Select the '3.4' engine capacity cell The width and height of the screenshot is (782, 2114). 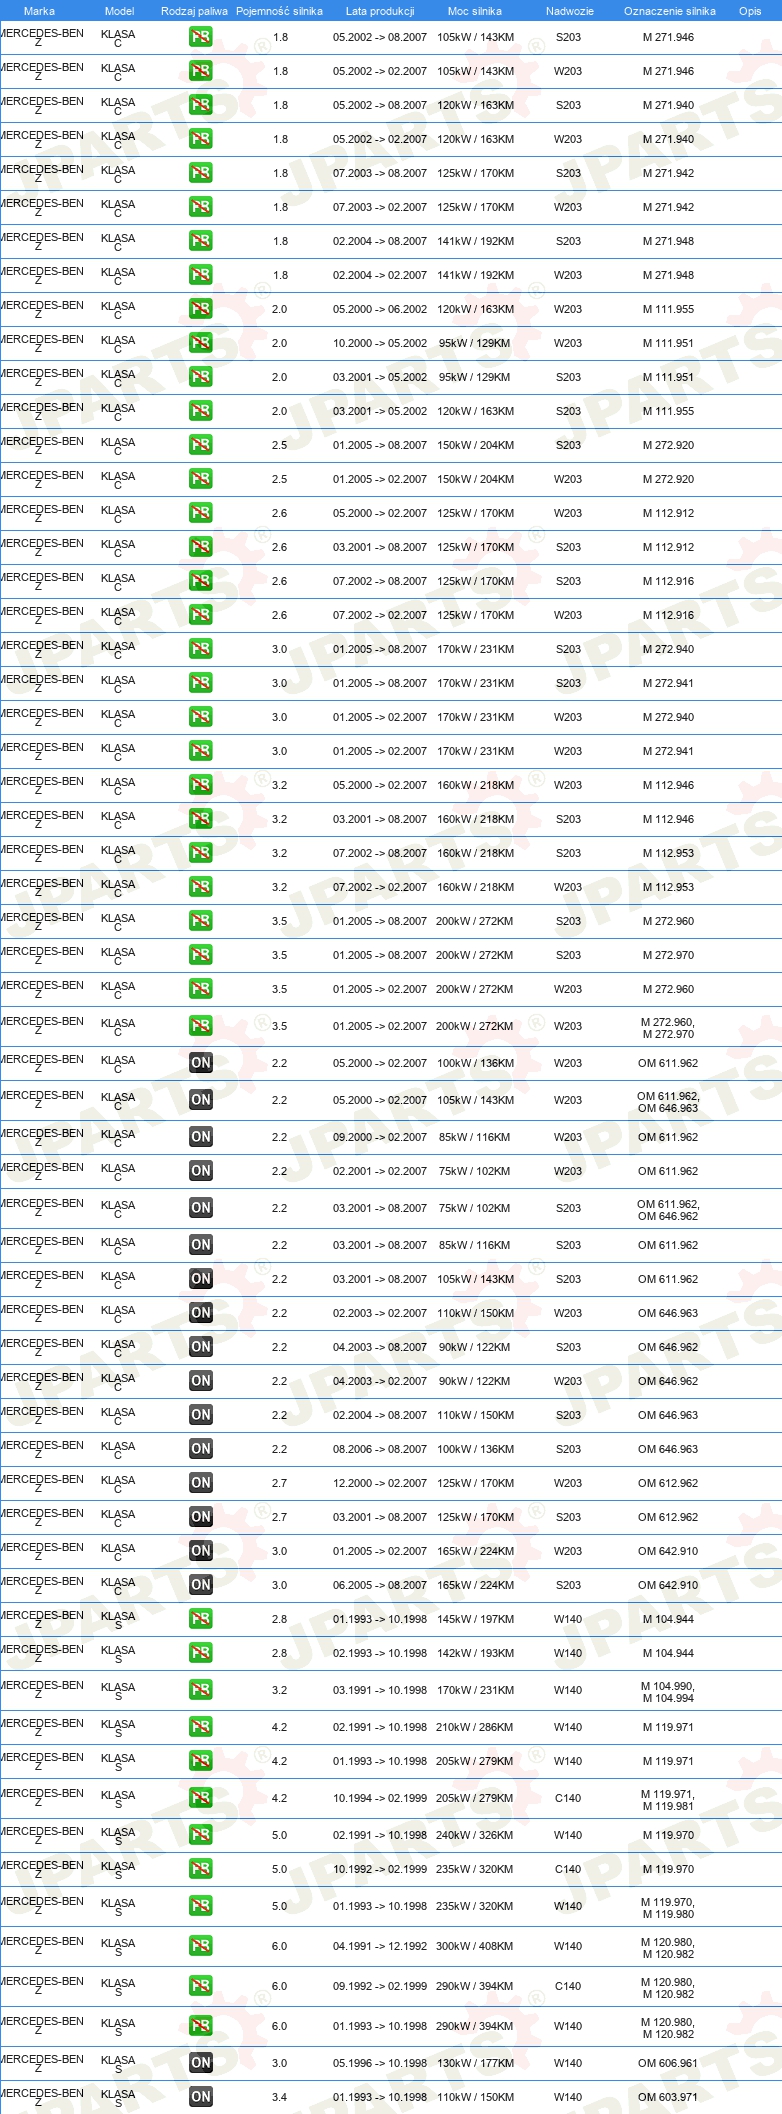[279, 2097]
